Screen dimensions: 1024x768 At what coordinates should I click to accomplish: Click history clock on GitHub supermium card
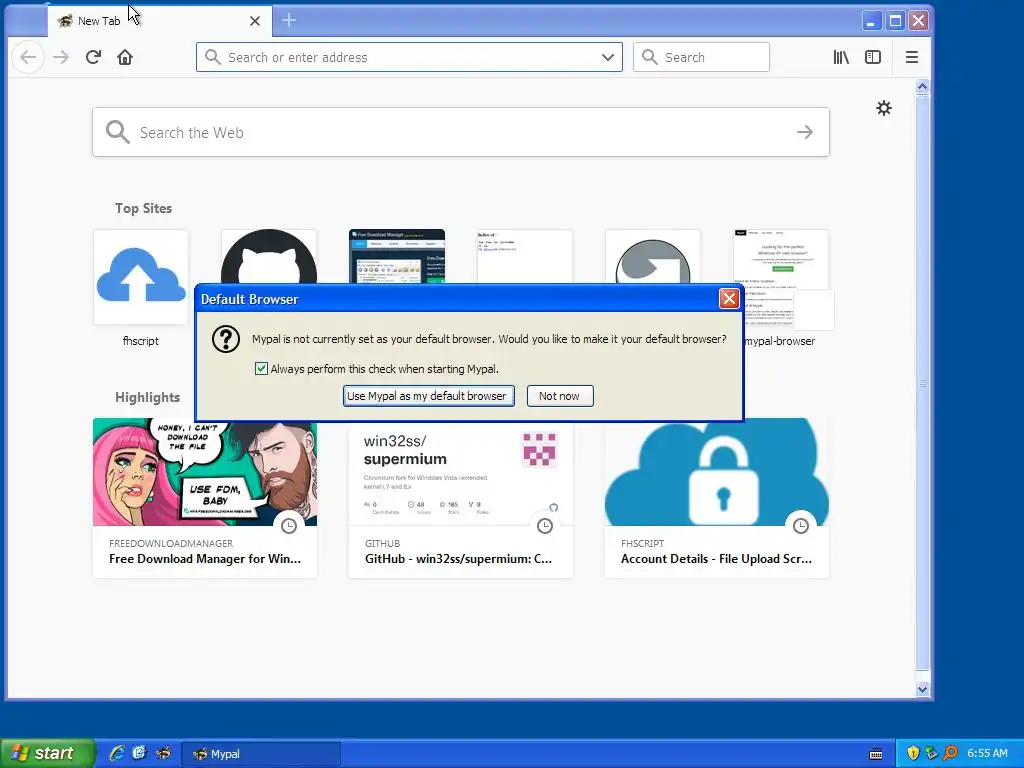[x=545, y=526]
